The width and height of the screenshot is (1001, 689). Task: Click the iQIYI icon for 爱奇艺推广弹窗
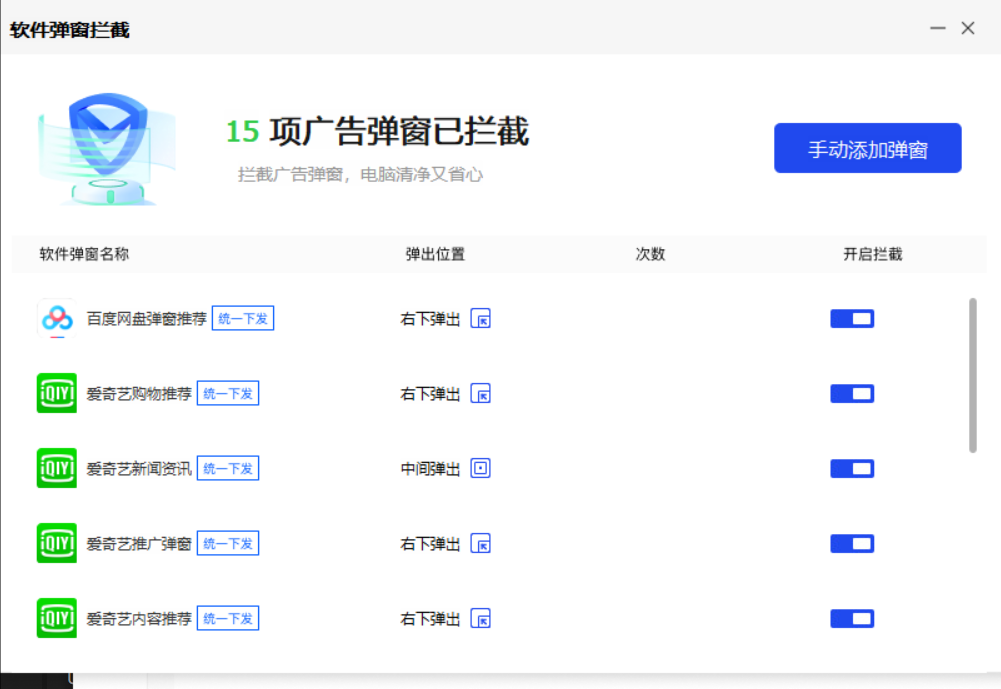57,543
